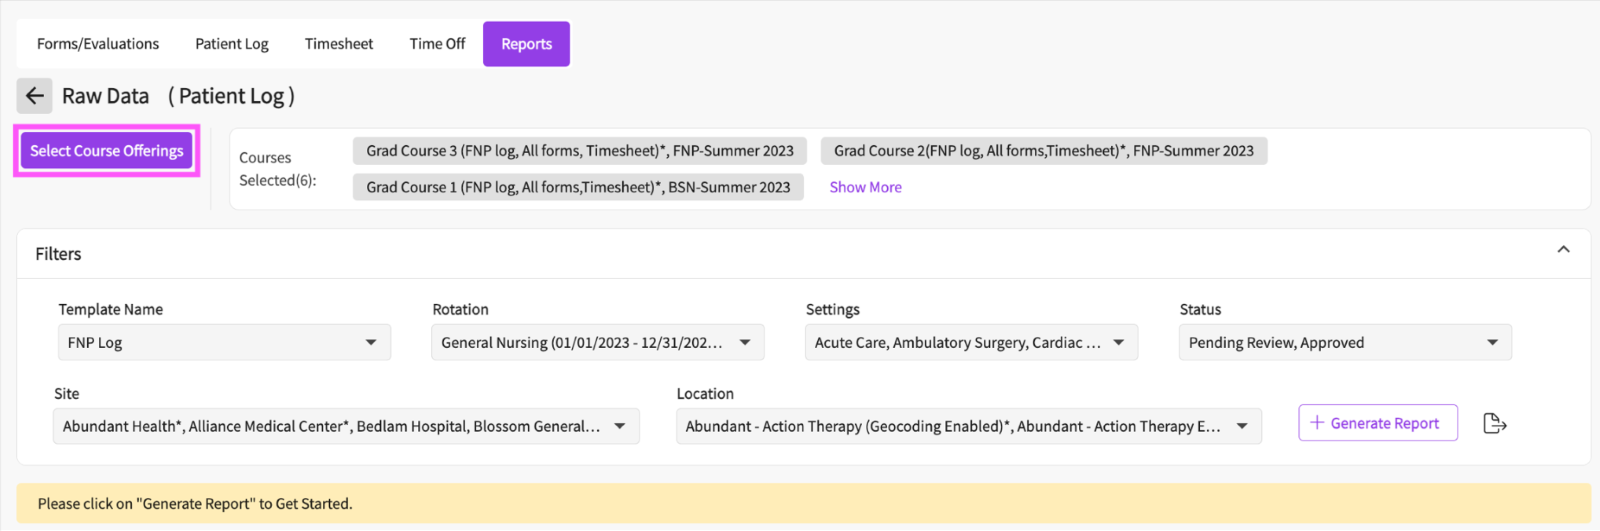Click the Grad Course 2 FNP-Summer 2023 chip
The height and width of the screenshot is (531, 1600).
[x=1043, y=151]
